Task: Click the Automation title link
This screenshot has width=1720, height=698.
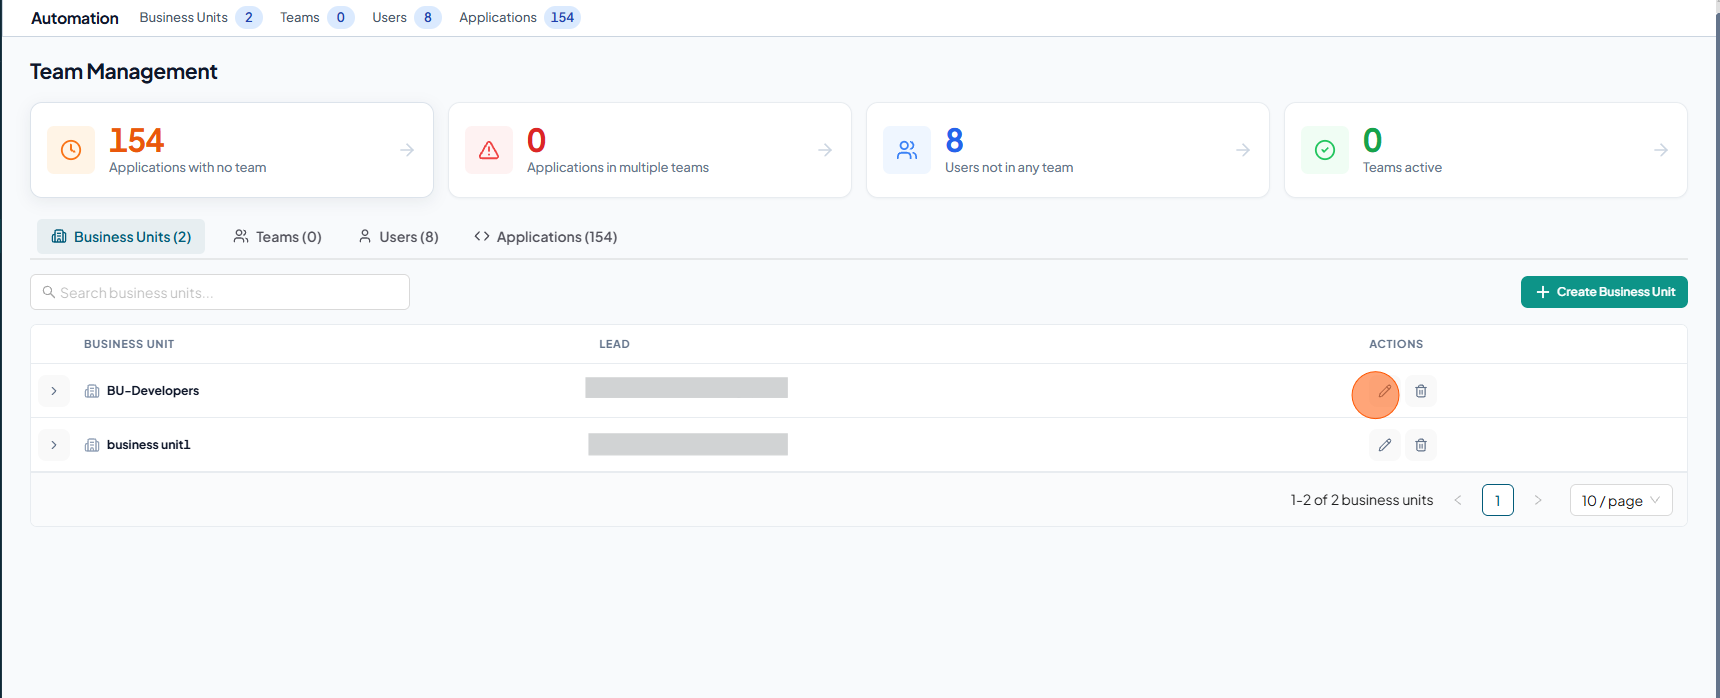Action: [x=75, y=18]
